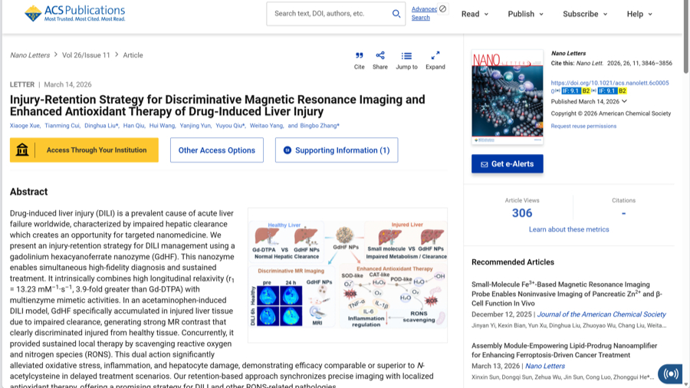Expand the article view
This screenshot has width=690, height=388.
[435, 60]
